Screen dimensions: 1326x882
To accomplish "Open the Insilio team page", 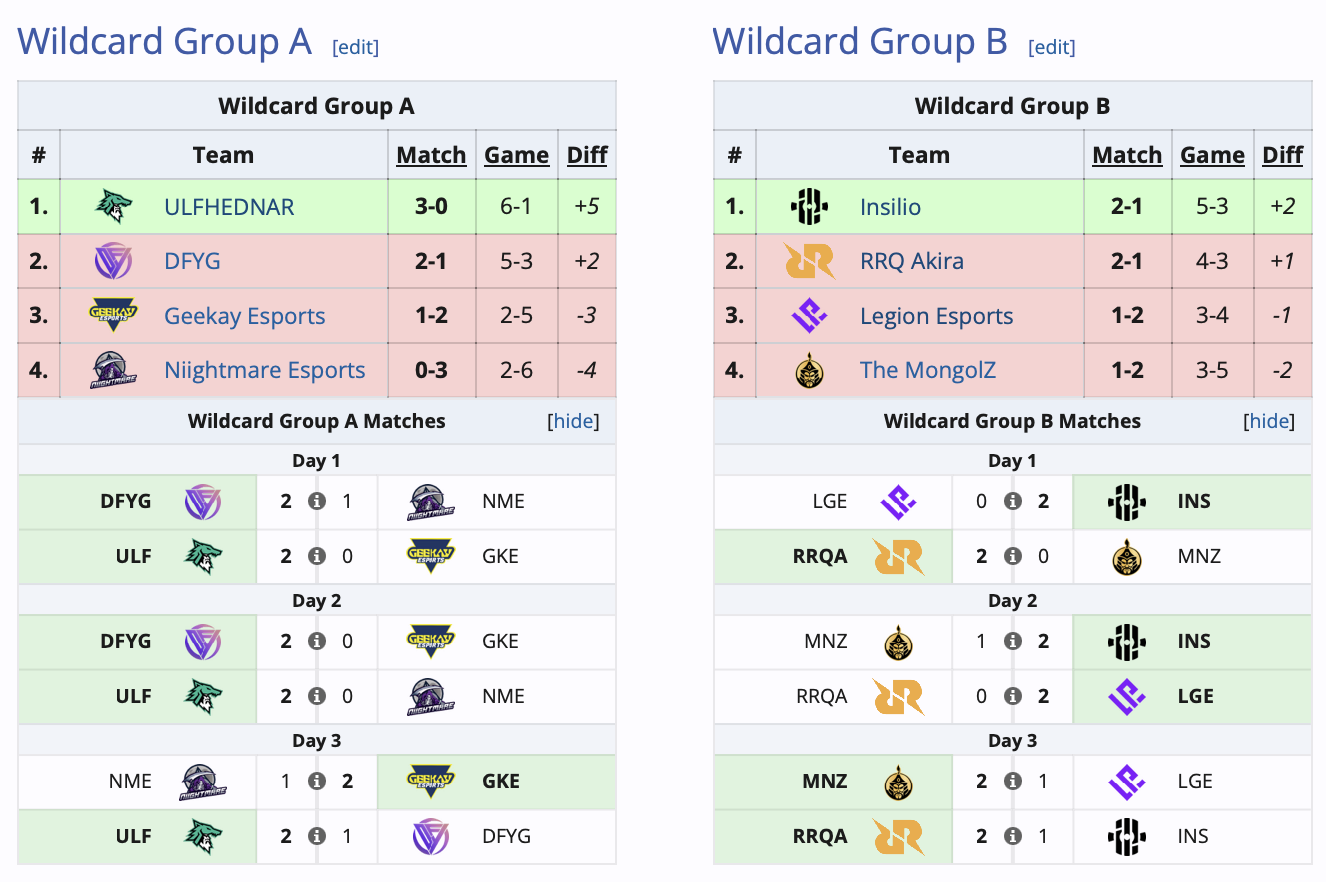I will click(x=890, y=206).
